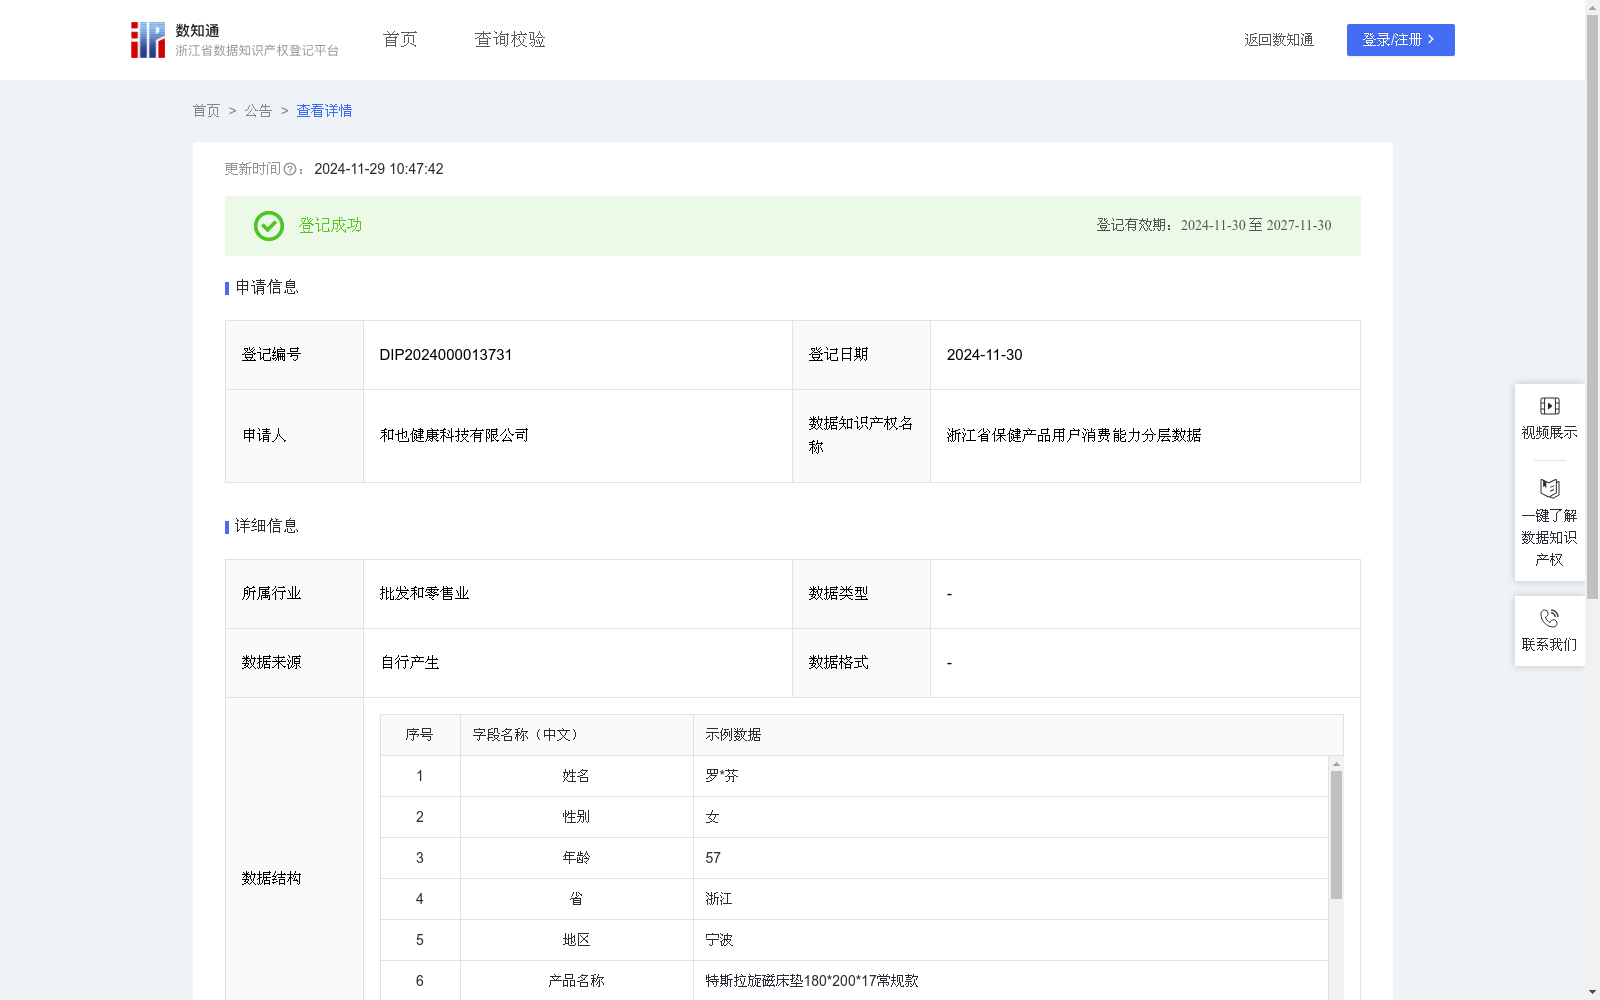Click the 产品名称 field row
The height and width of the screenshot is (1000, 1600).
tap(854, 981)
